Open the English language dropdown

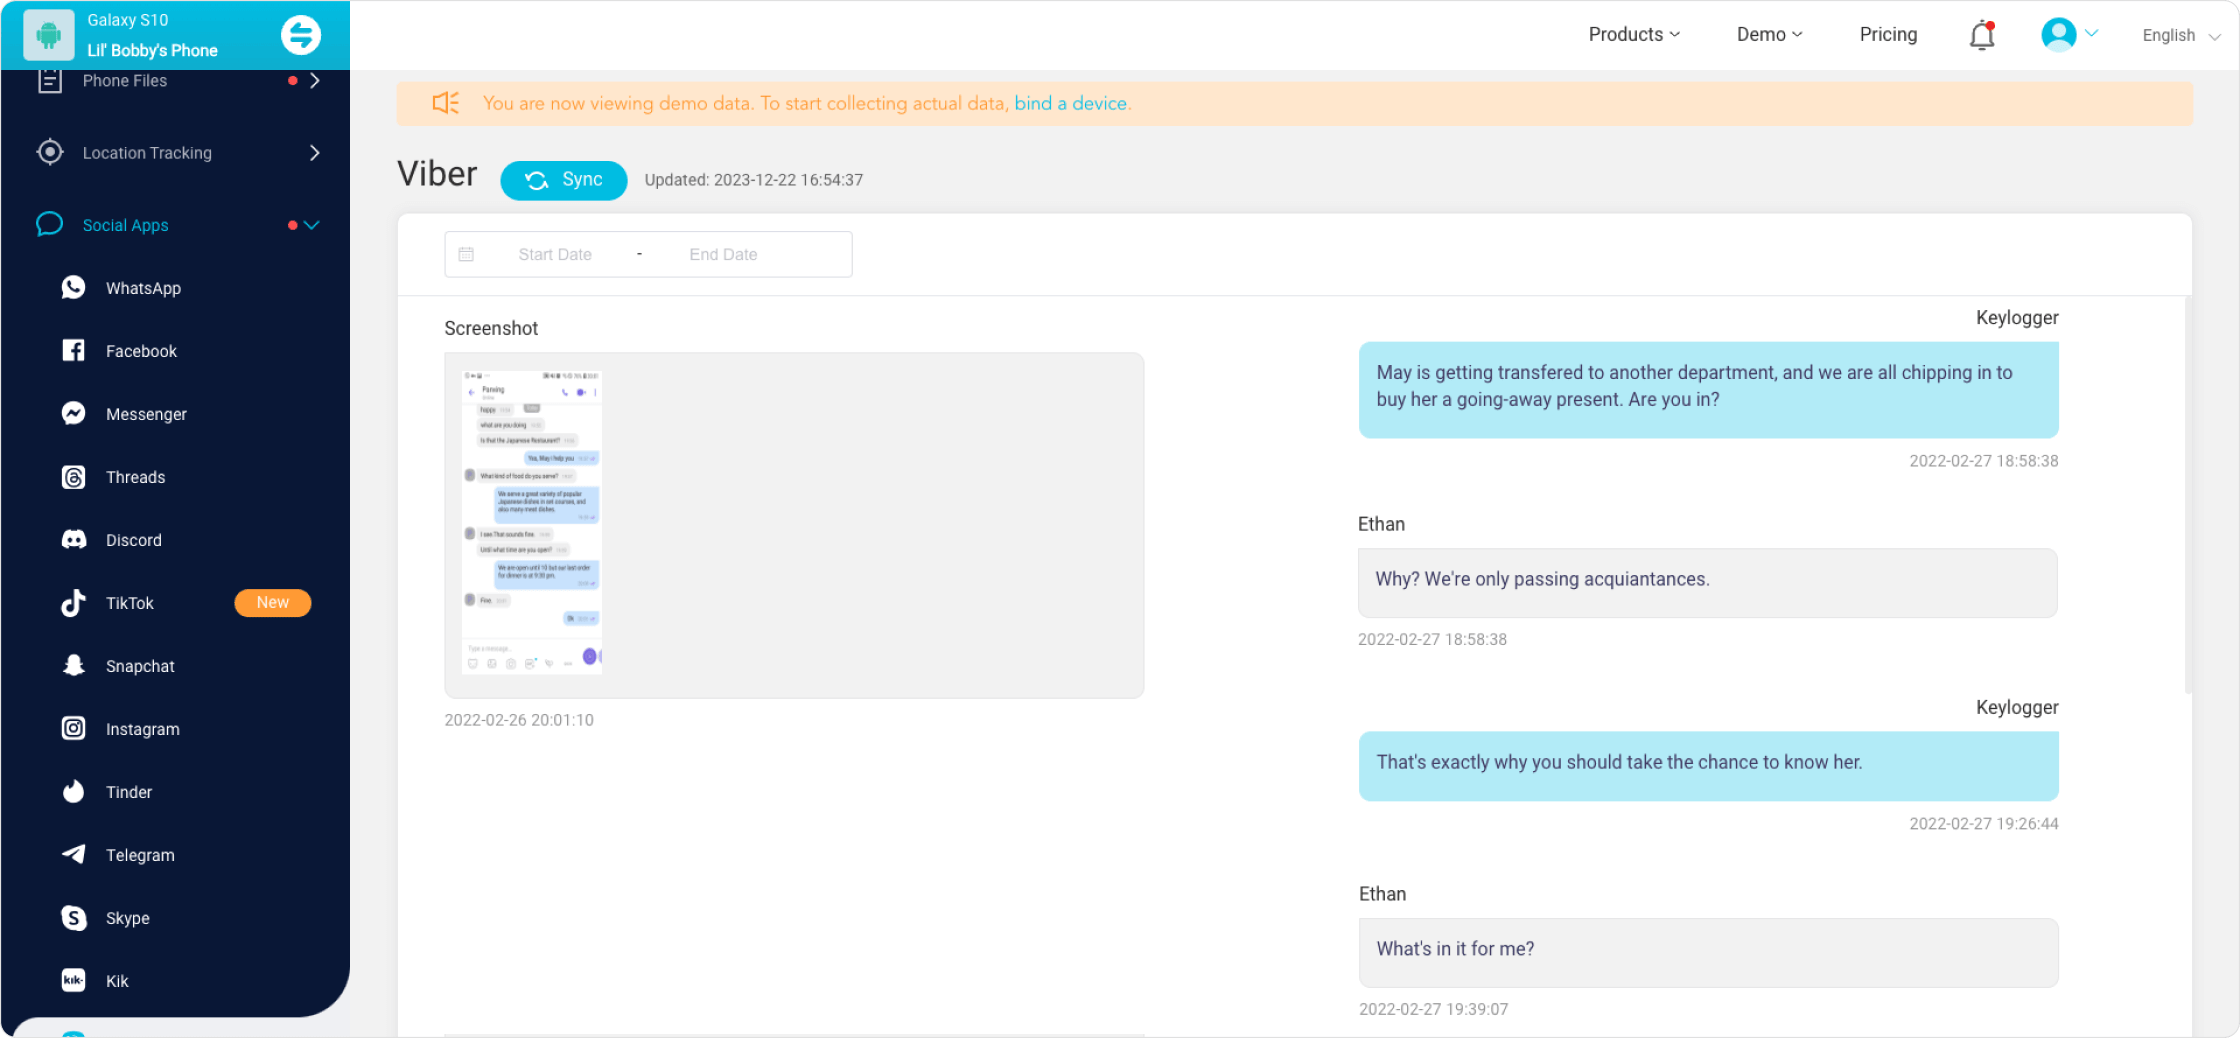pyautogui.click(x=2181, y=35)
